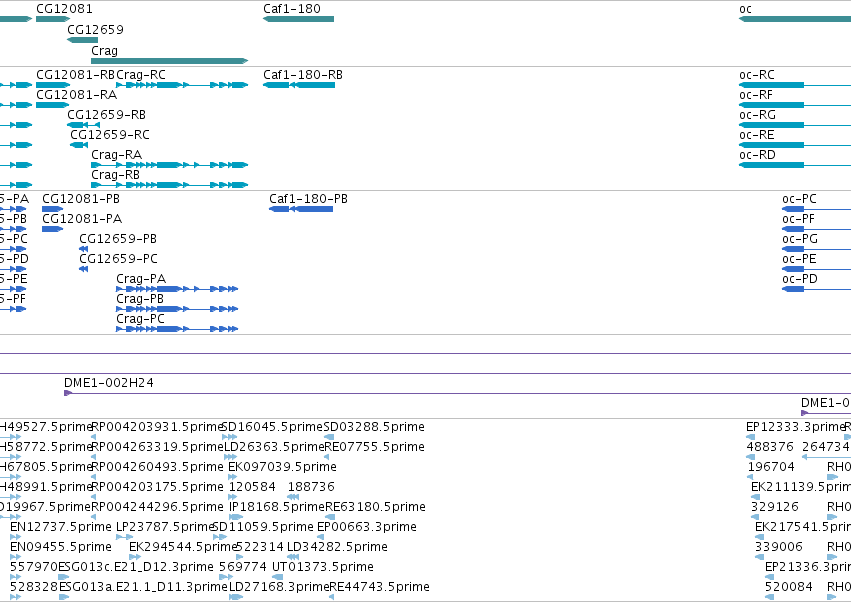Click the Crag-PA protein feature
The height and width of the screenshot is (602, 851).
point(177,289)
